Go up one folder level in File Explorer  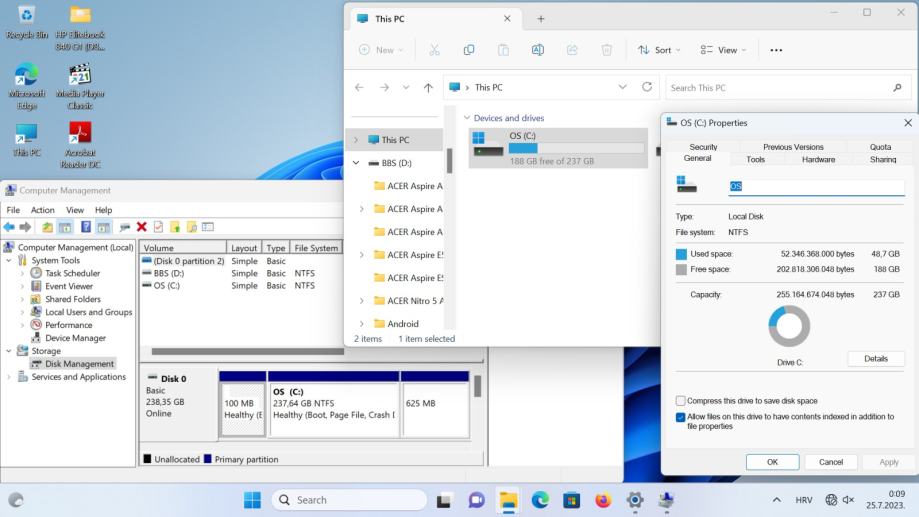point(428,88)
